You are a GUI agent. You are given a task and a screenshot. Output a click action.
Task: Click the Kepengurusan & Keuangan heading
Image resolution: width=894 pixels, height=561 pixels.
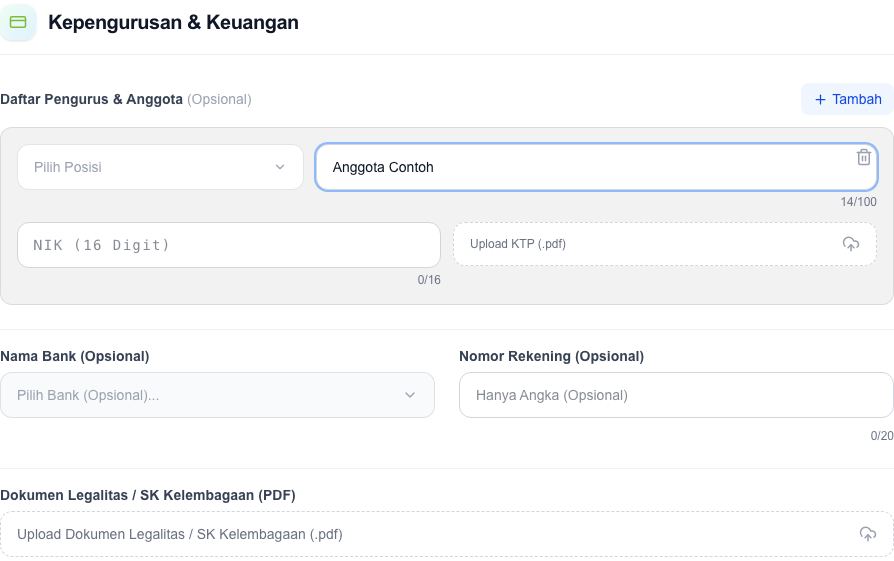[x=173, y=22]
